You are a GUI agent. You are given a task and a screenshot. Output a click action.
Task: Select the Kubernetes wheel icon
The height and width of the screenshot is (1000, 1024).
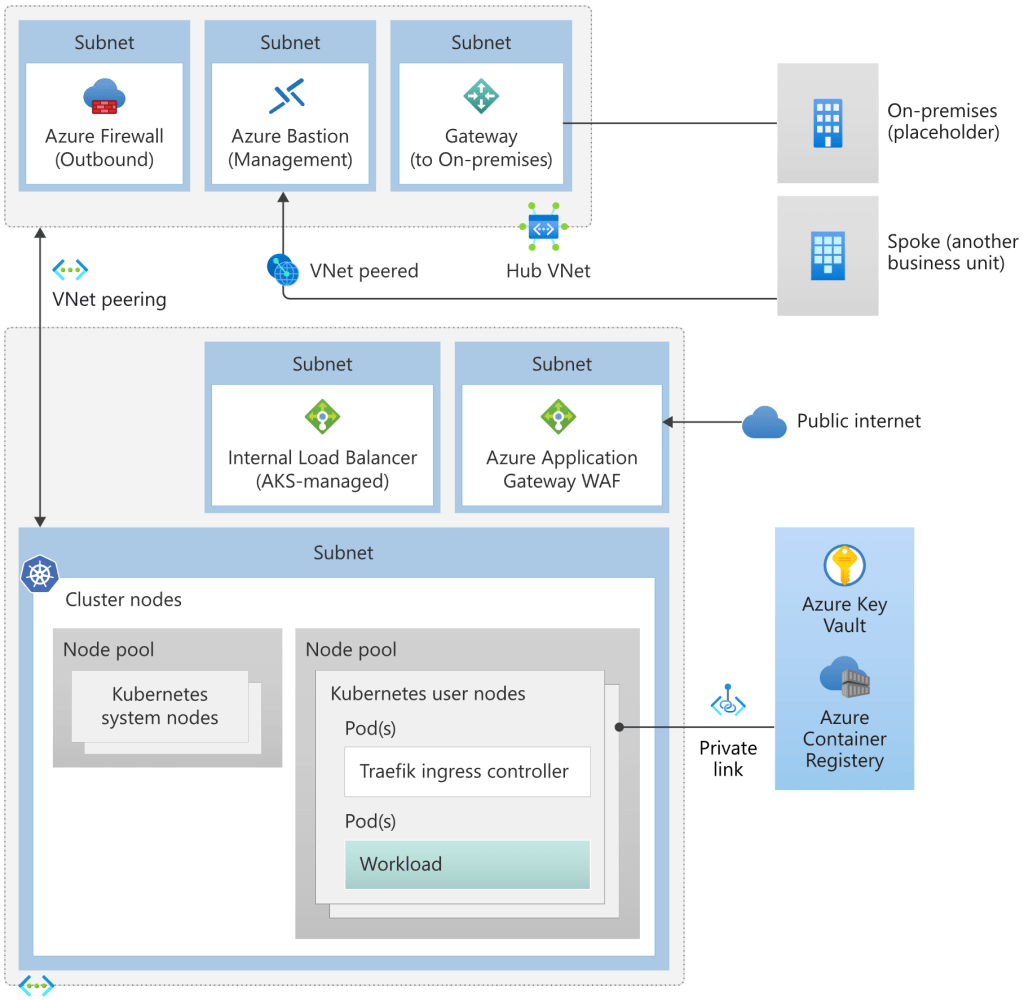coord(39,575)
